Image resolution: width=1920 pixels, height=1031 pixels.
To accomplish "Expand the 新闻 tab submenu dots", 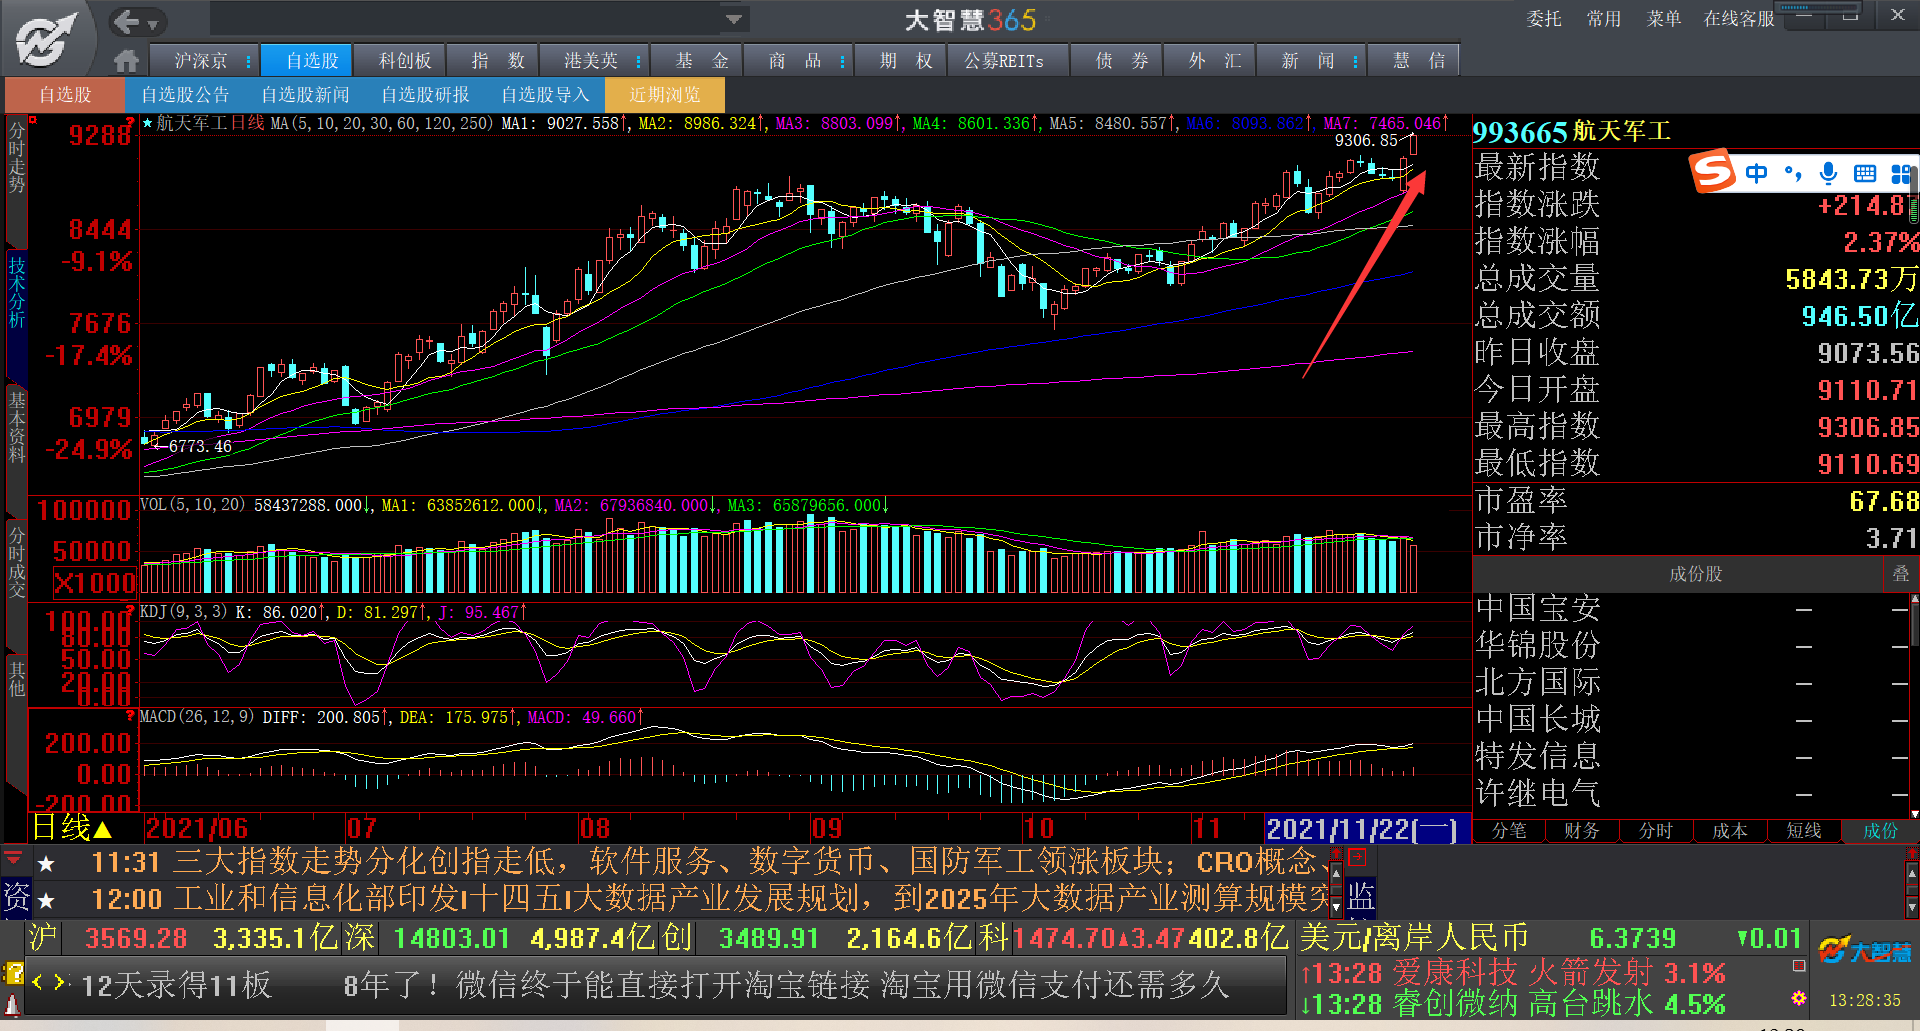I will 1355,61.
